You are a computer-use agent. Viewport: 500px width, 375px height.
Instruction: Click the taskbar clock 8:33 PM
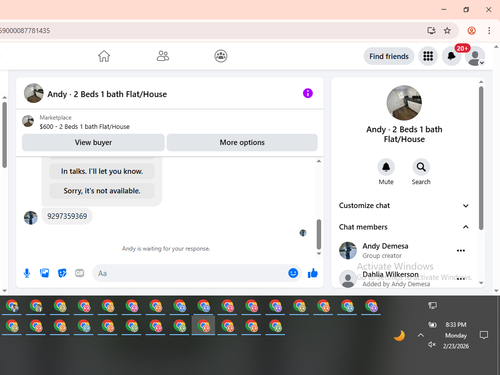(x=456, y=325)
